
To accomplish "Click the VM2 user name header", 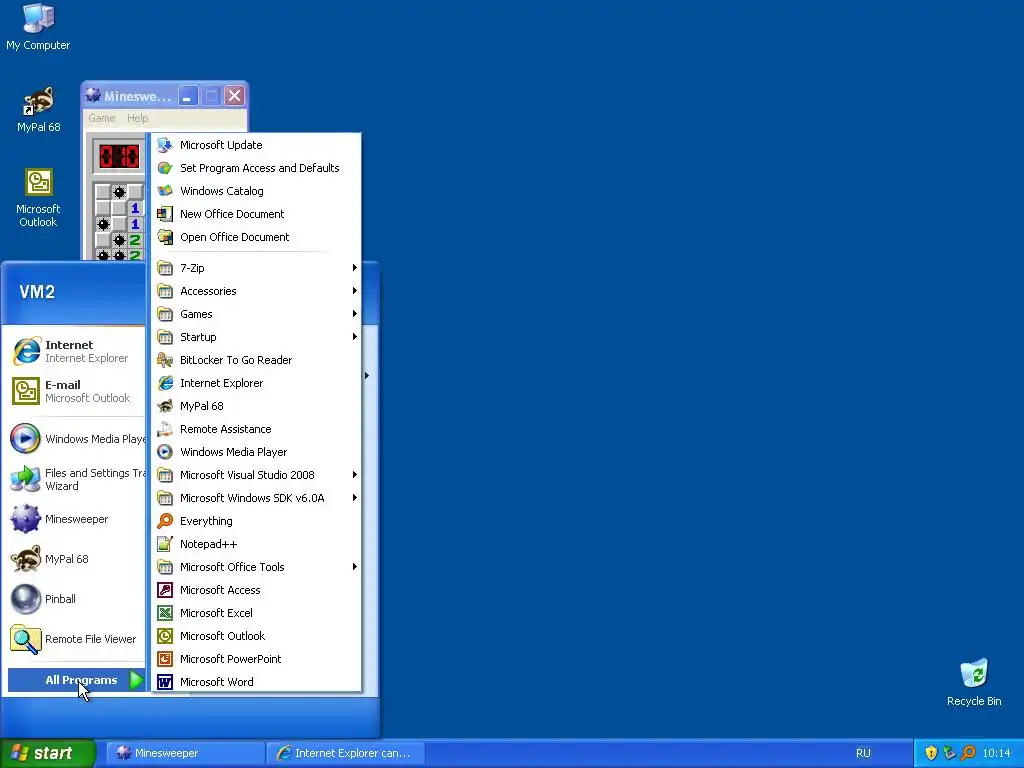I will (37, 292).
